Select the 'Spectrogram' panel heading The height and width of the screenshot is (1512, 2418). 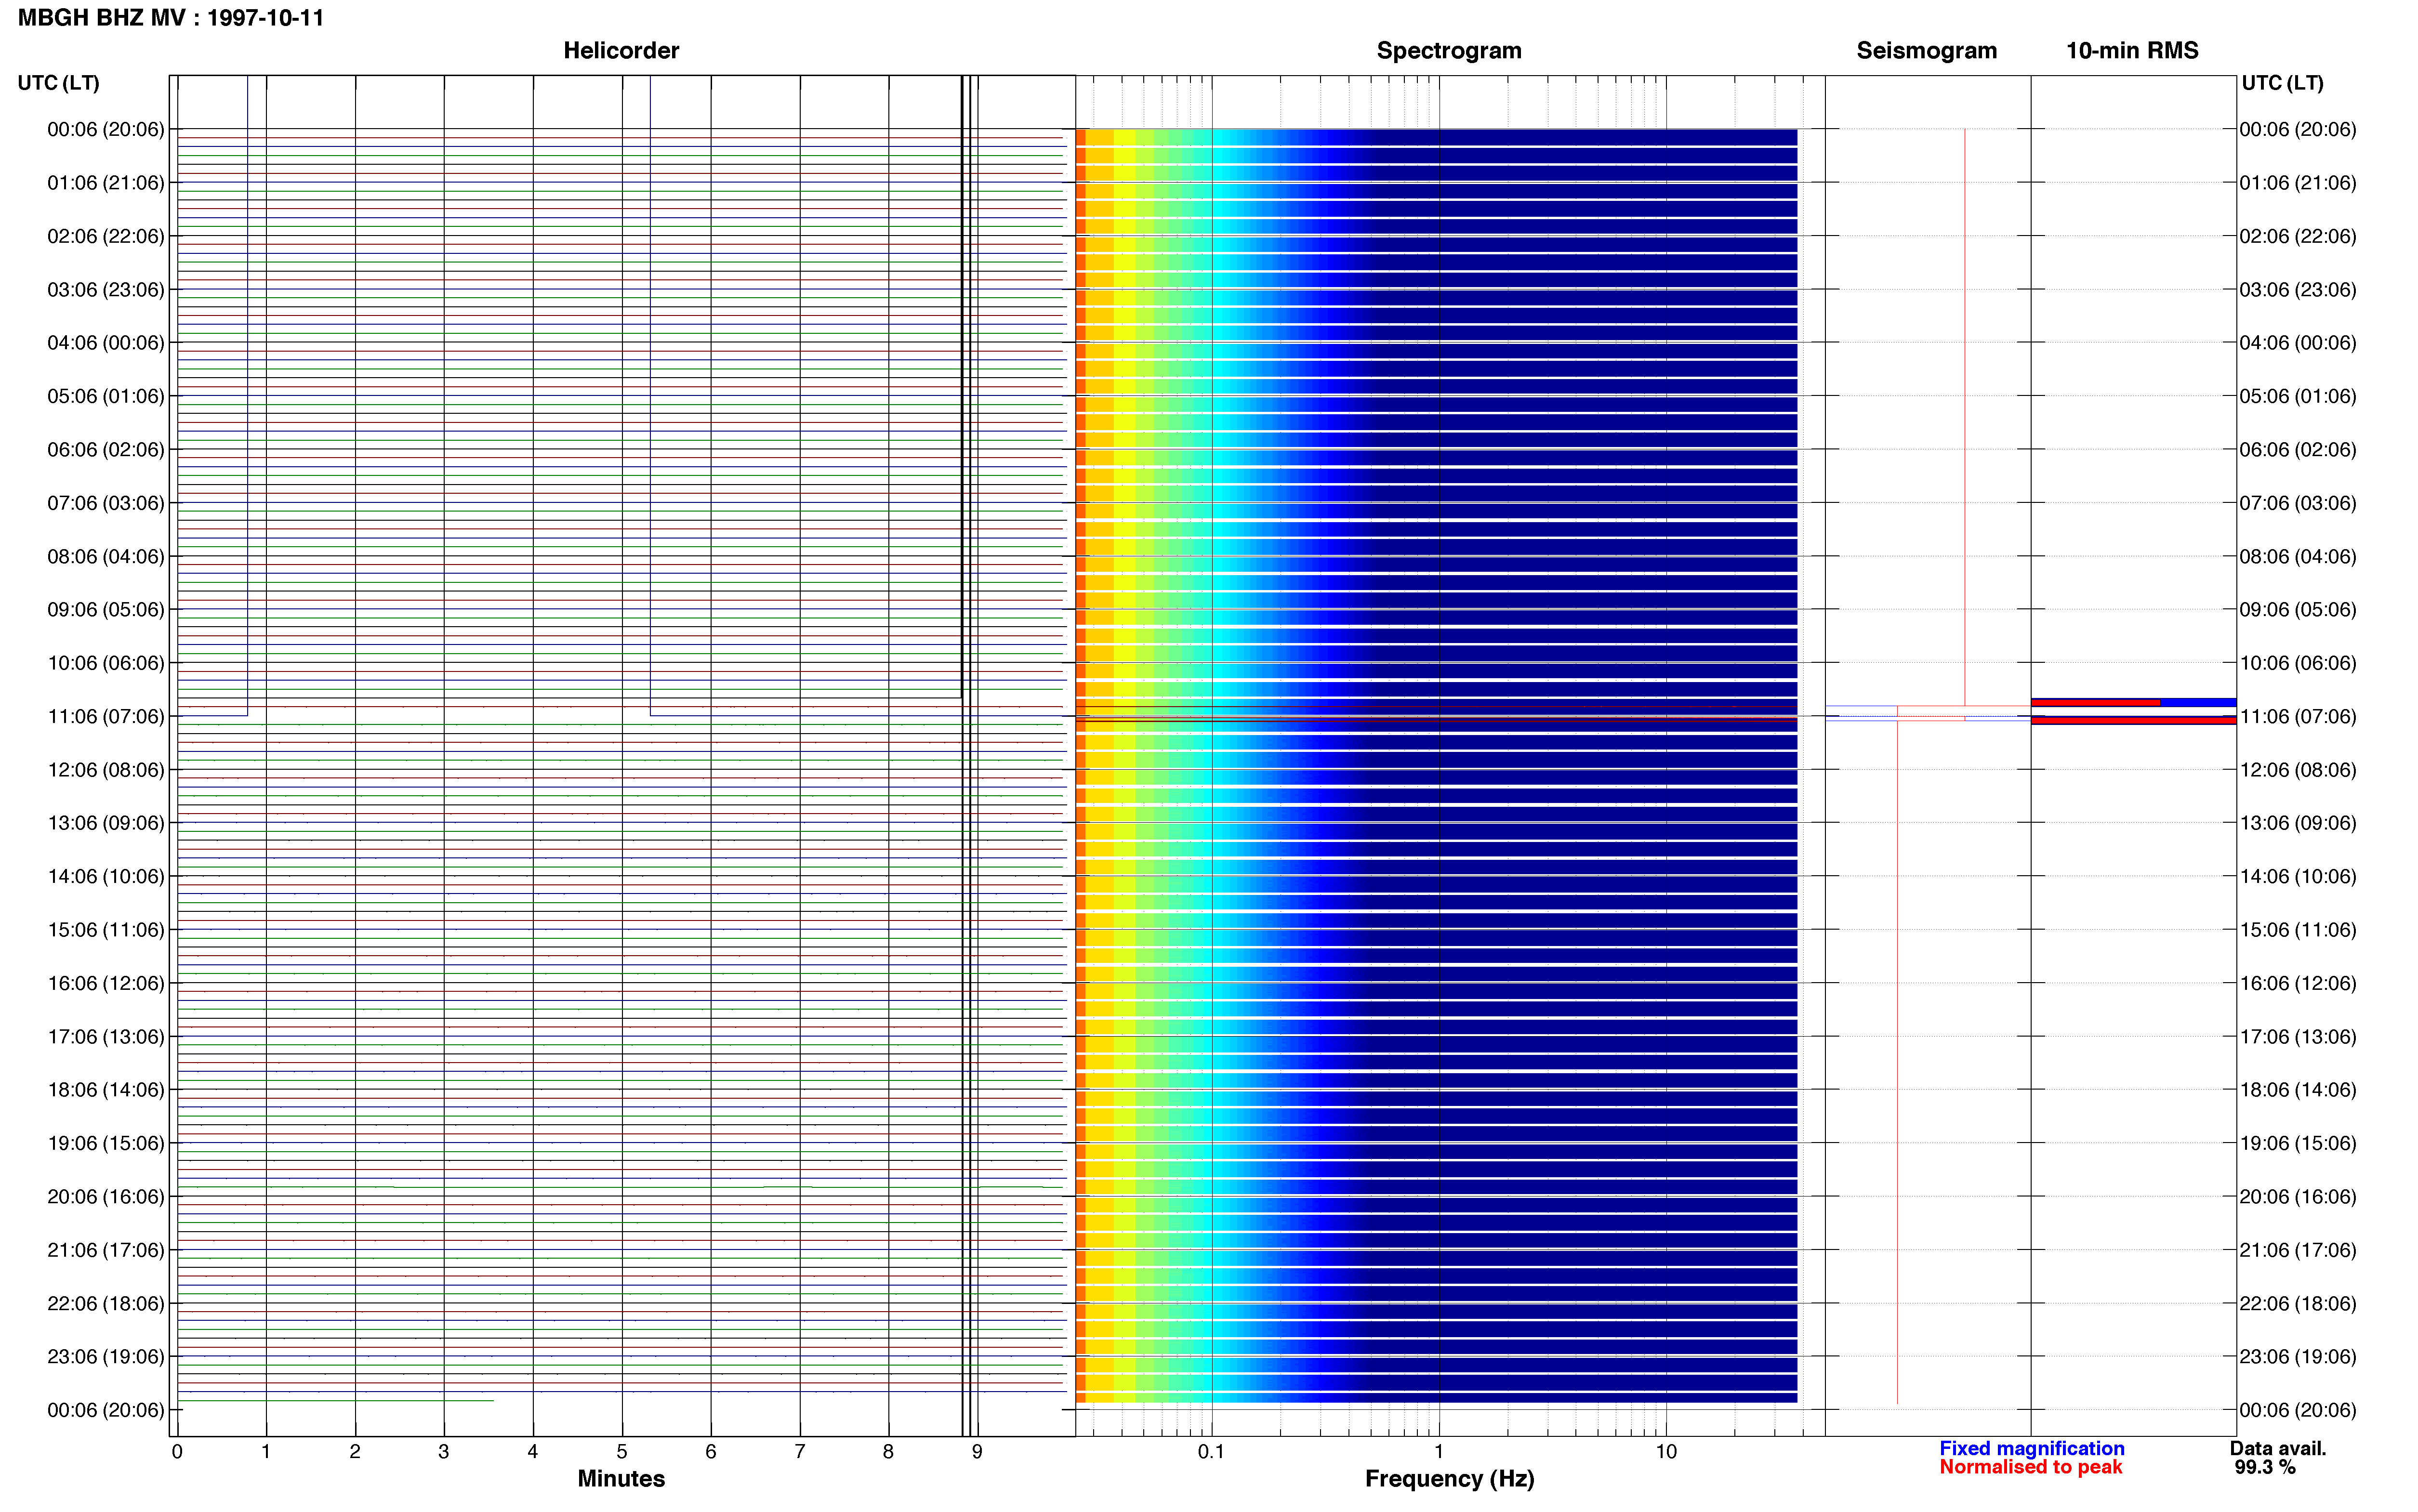click(1449, 51)
